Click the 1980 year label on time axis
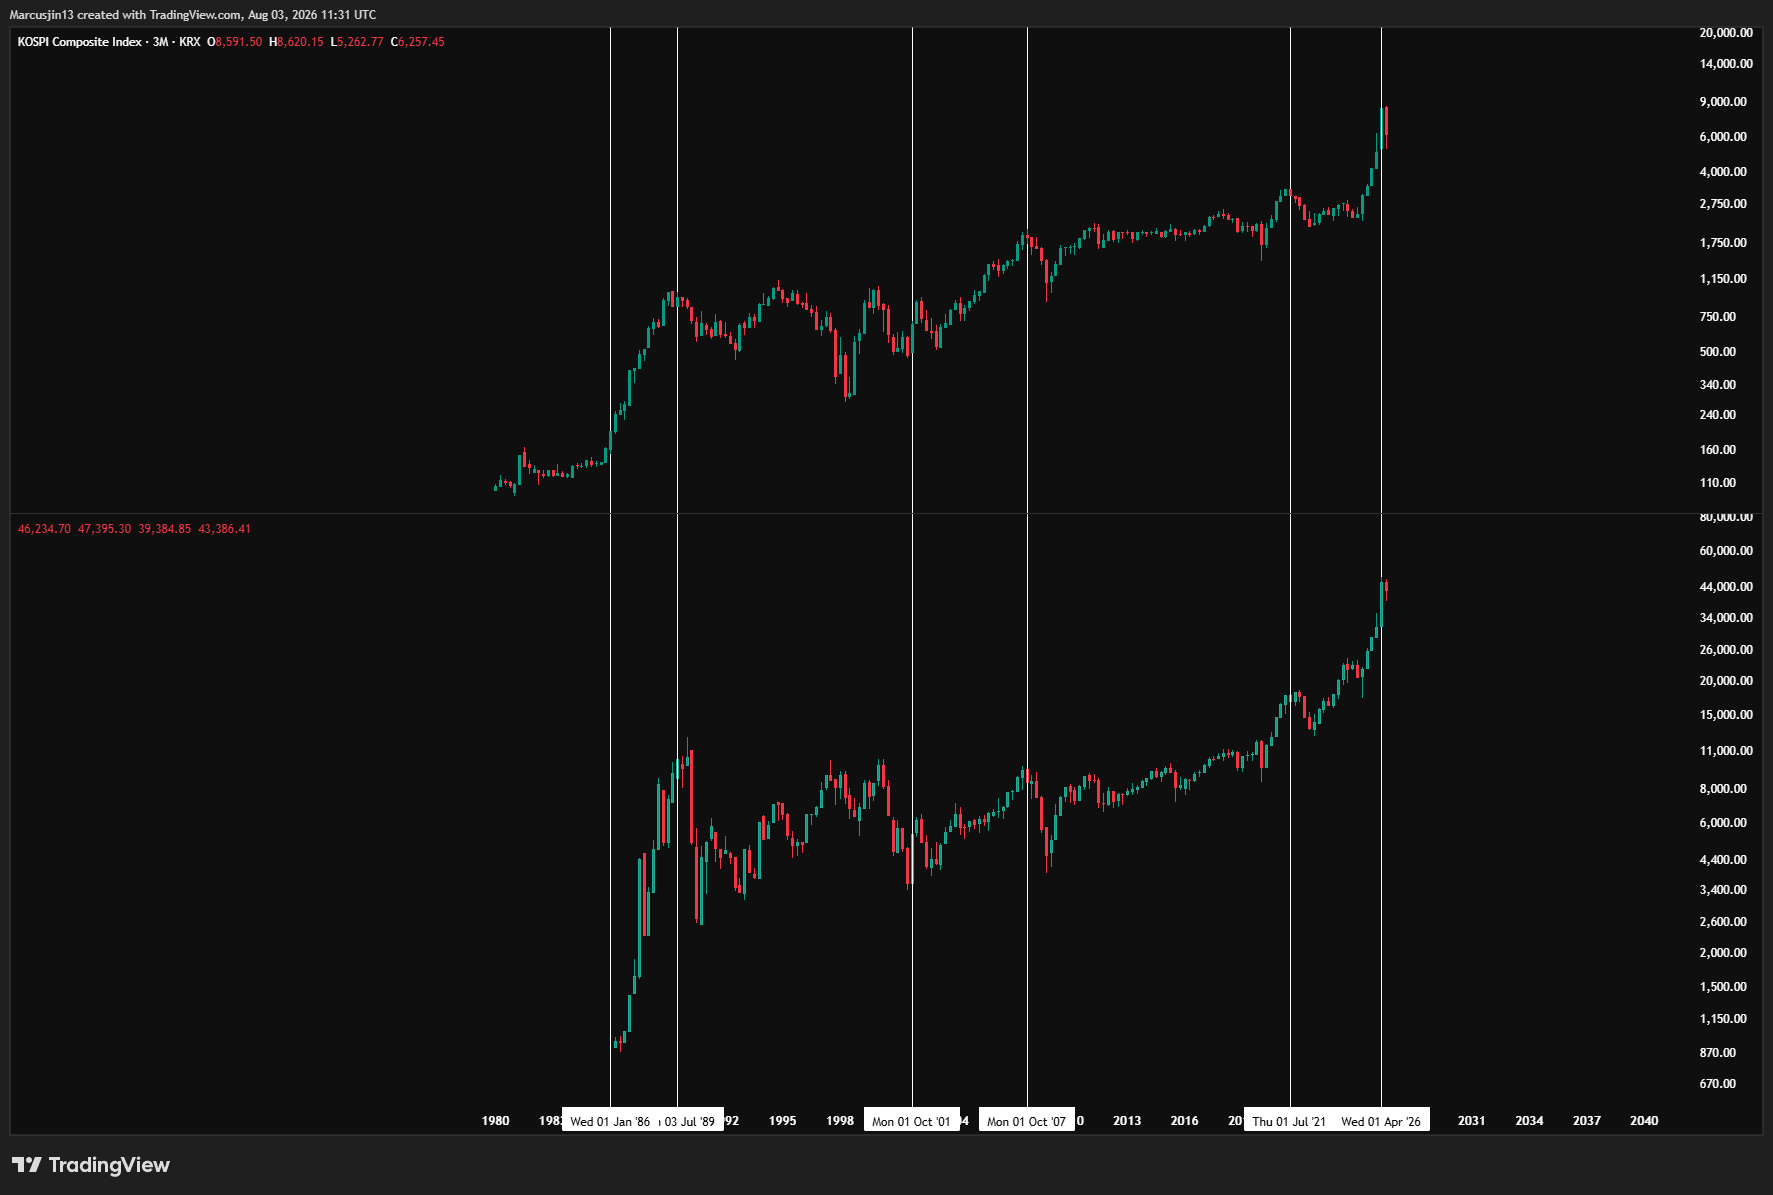1773x1195 pixels. tap(496, 1121)
